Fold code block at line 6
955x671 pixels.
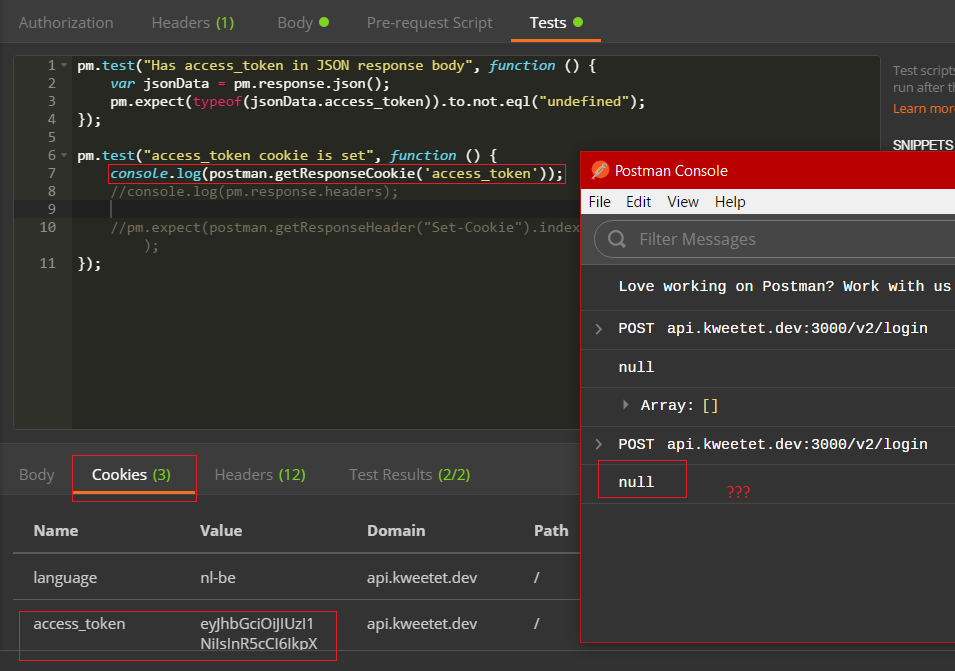[64, 155]
